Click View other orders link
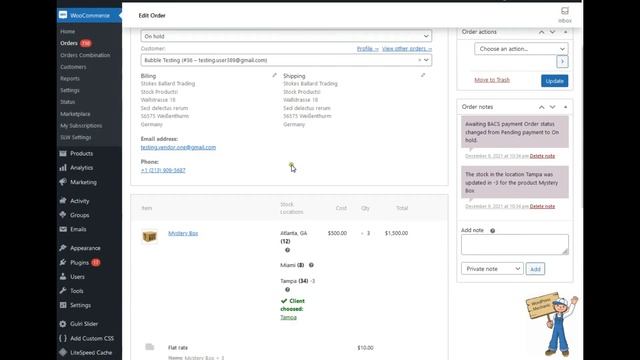Viewport: 640px width, 360px height. pyautogui.click(x=407, y=49)
